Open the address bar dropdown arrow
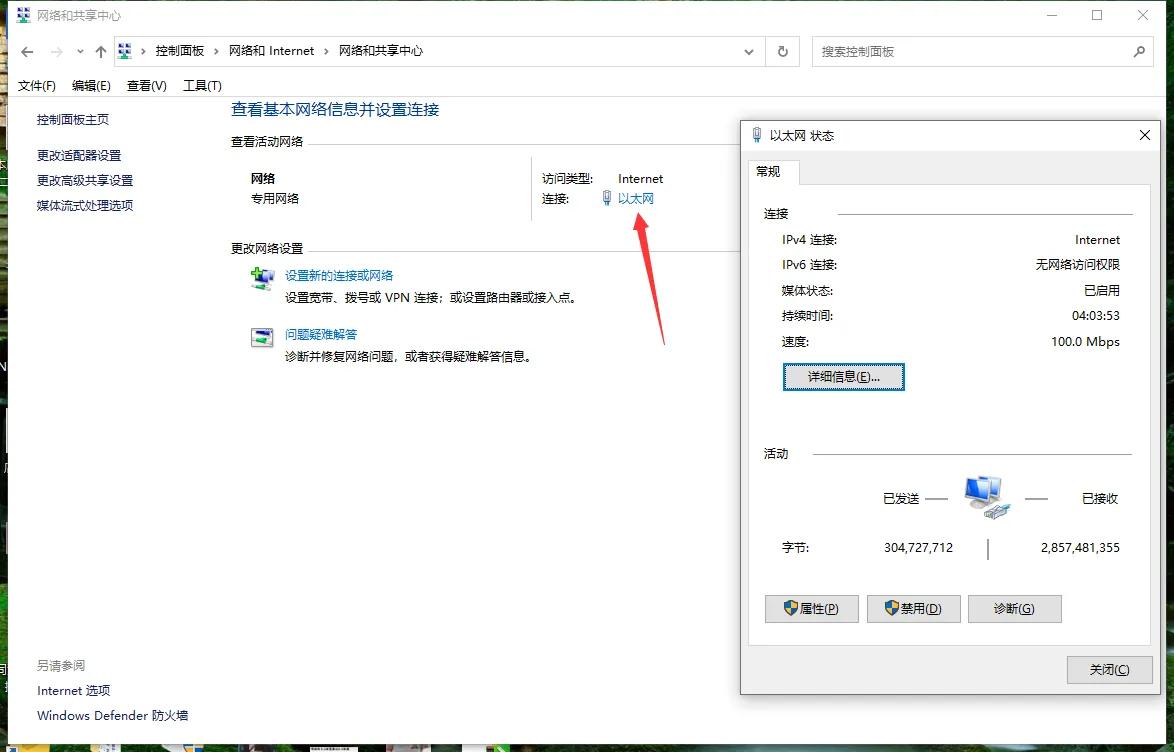Image resolution: width=1174 pixels, height=752 pixels. click(748, 51)
